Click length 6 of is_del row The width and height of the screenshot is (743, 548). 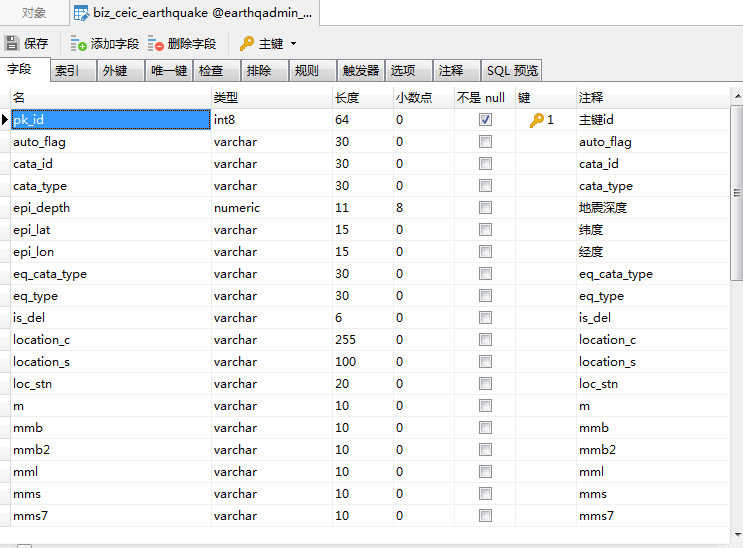click(x=338, y=318)
